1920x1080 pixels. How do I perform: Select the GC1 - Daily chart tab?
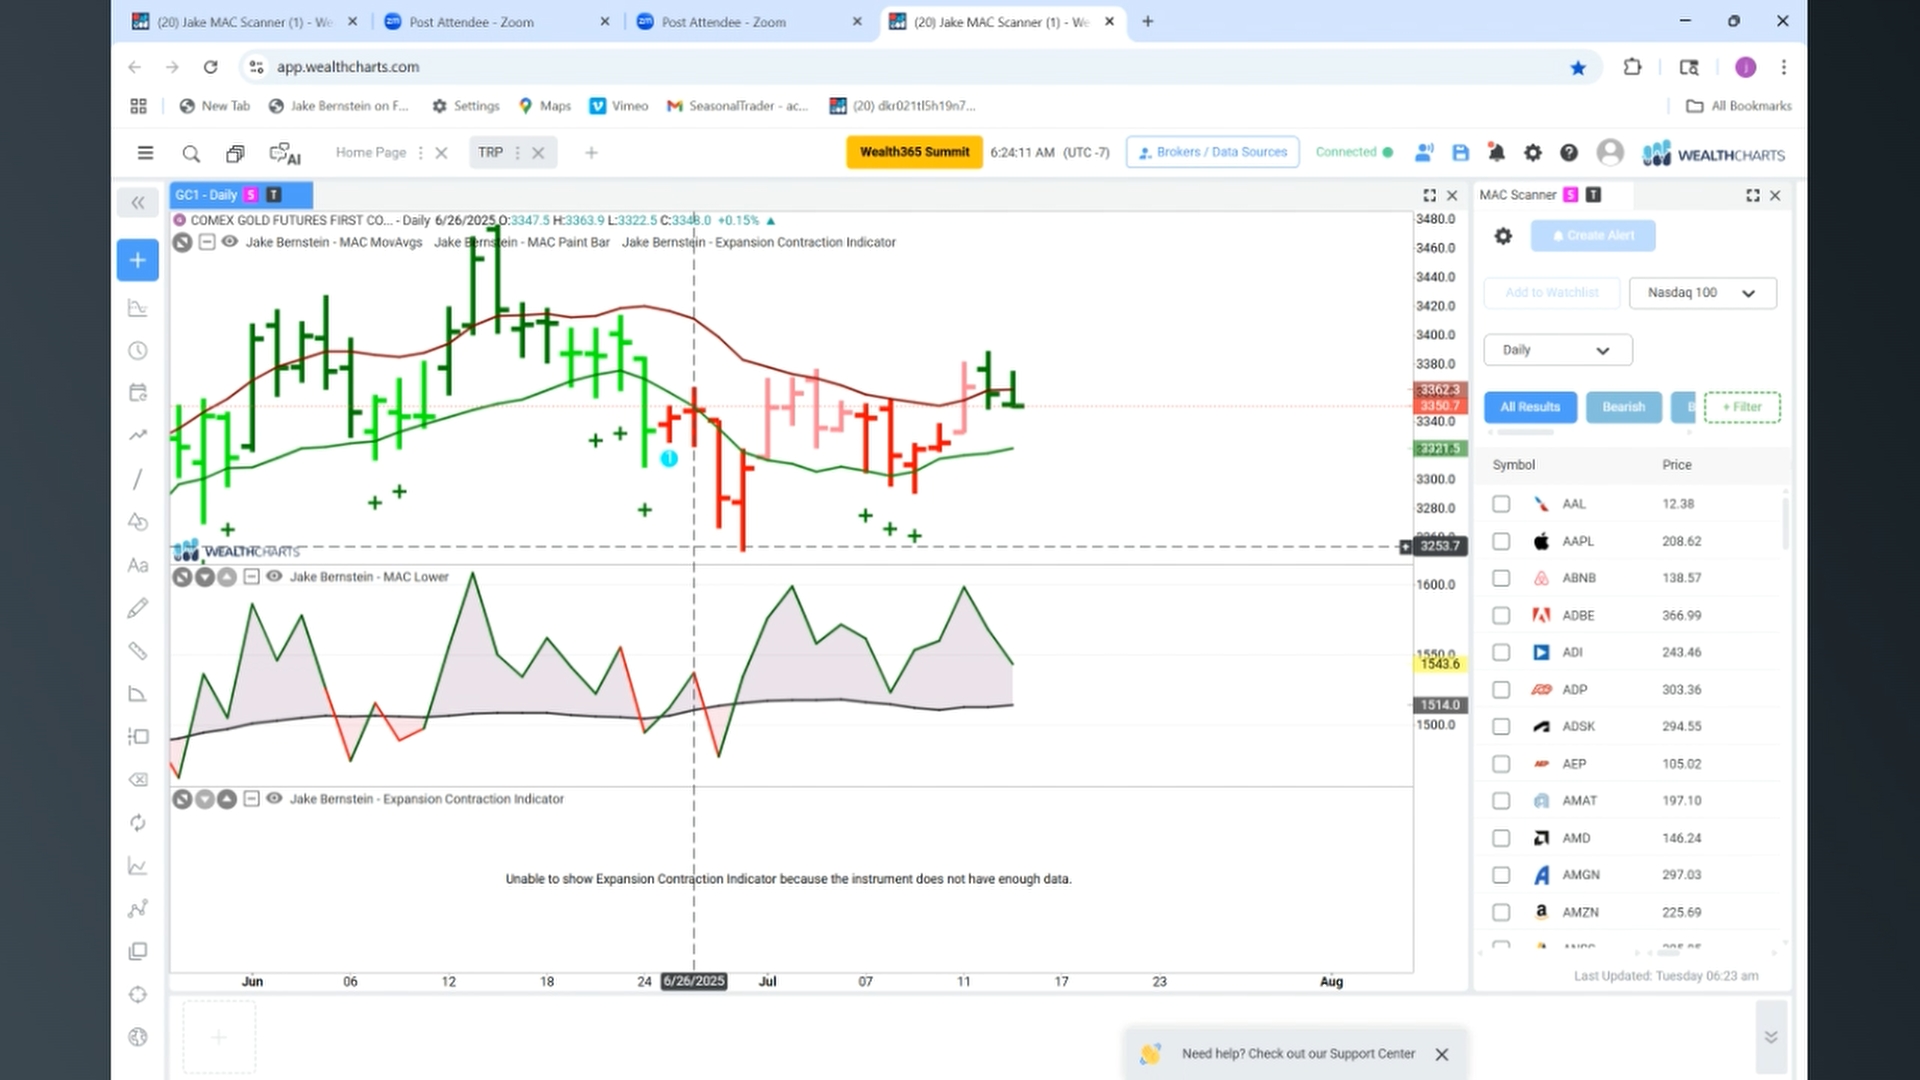tap(241, 195)
